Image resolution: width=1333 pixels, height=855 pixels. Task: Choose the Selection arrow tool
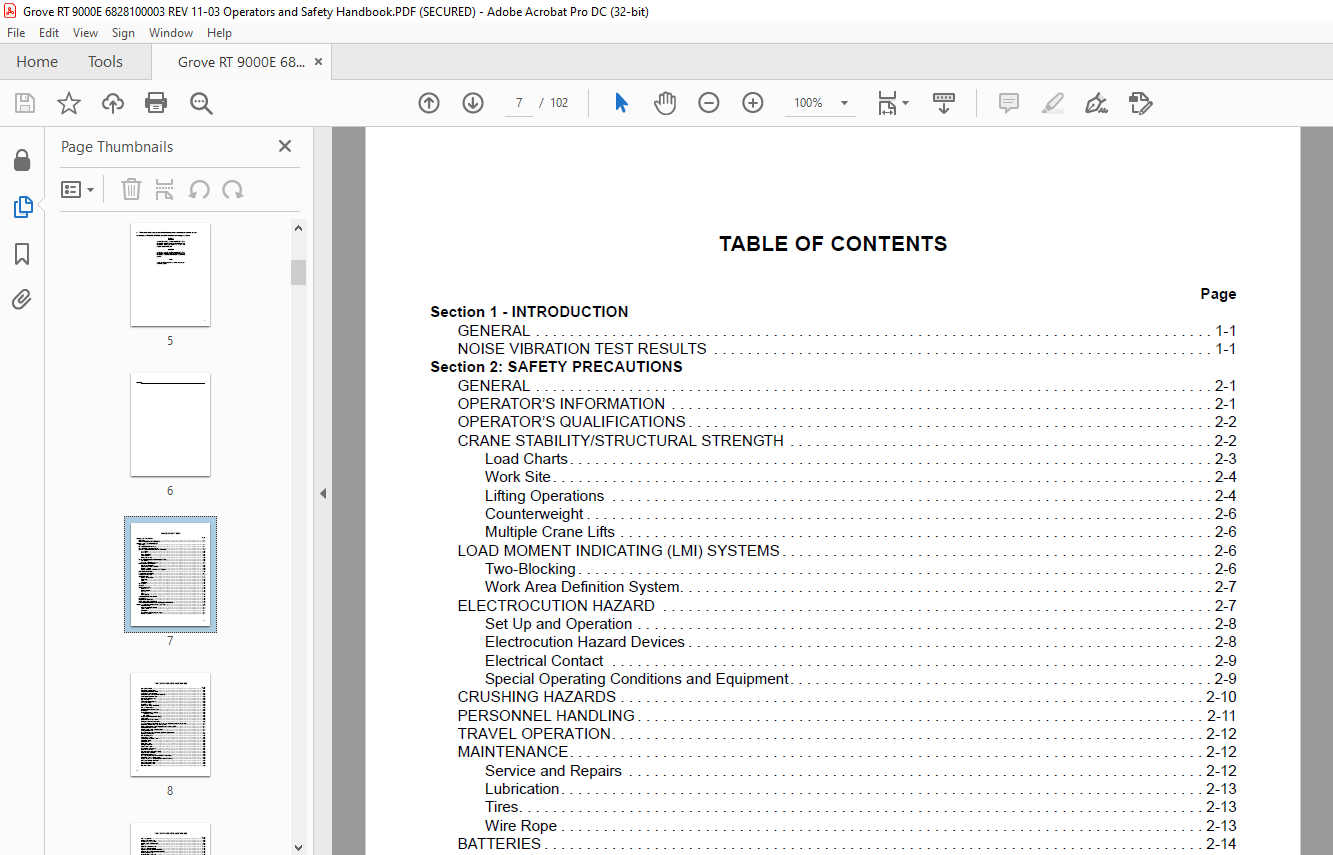(621, 103)
